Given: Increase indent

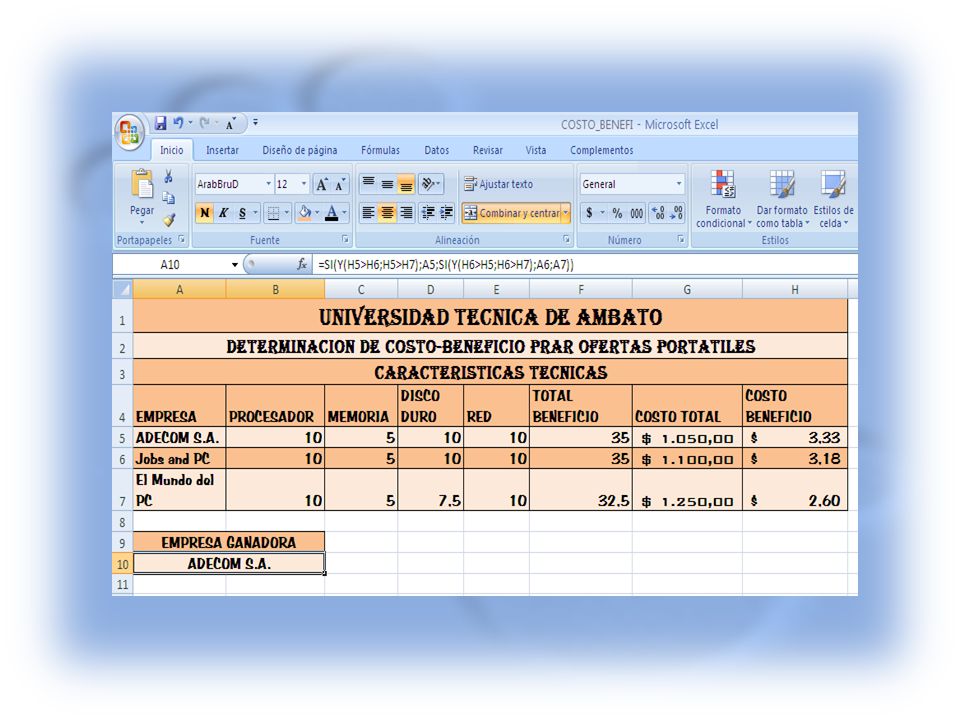Looking at the screenshot, I should [x=446, y=213].
